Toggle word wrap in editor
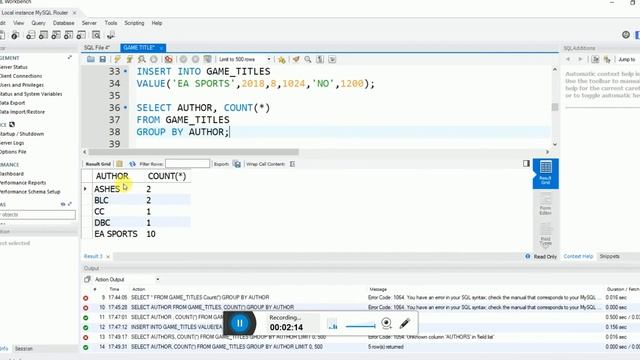Image resolution: width=640 pixels, height=360 pixels. click(x=332, y=60)
